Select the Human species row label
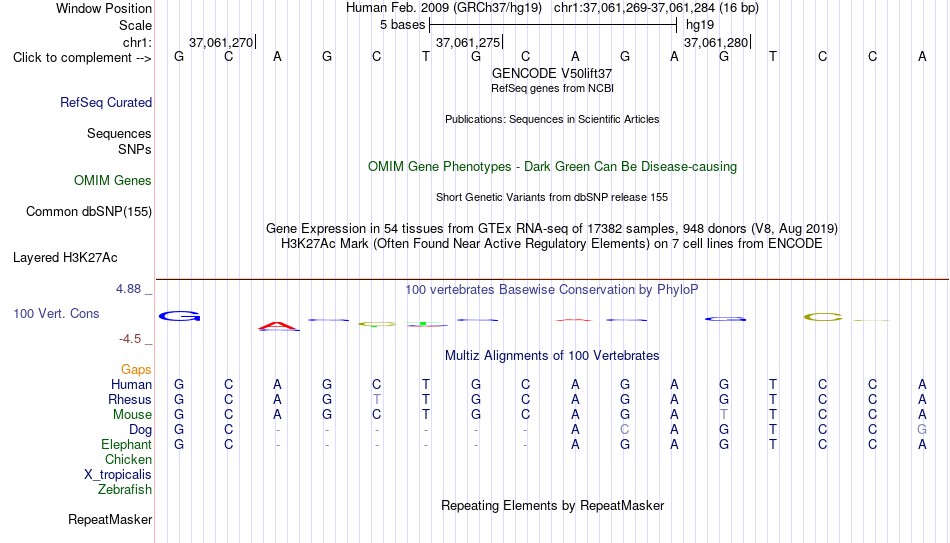Image resolution: width=950 pixels, height=543 pixels. click(131, 384)
